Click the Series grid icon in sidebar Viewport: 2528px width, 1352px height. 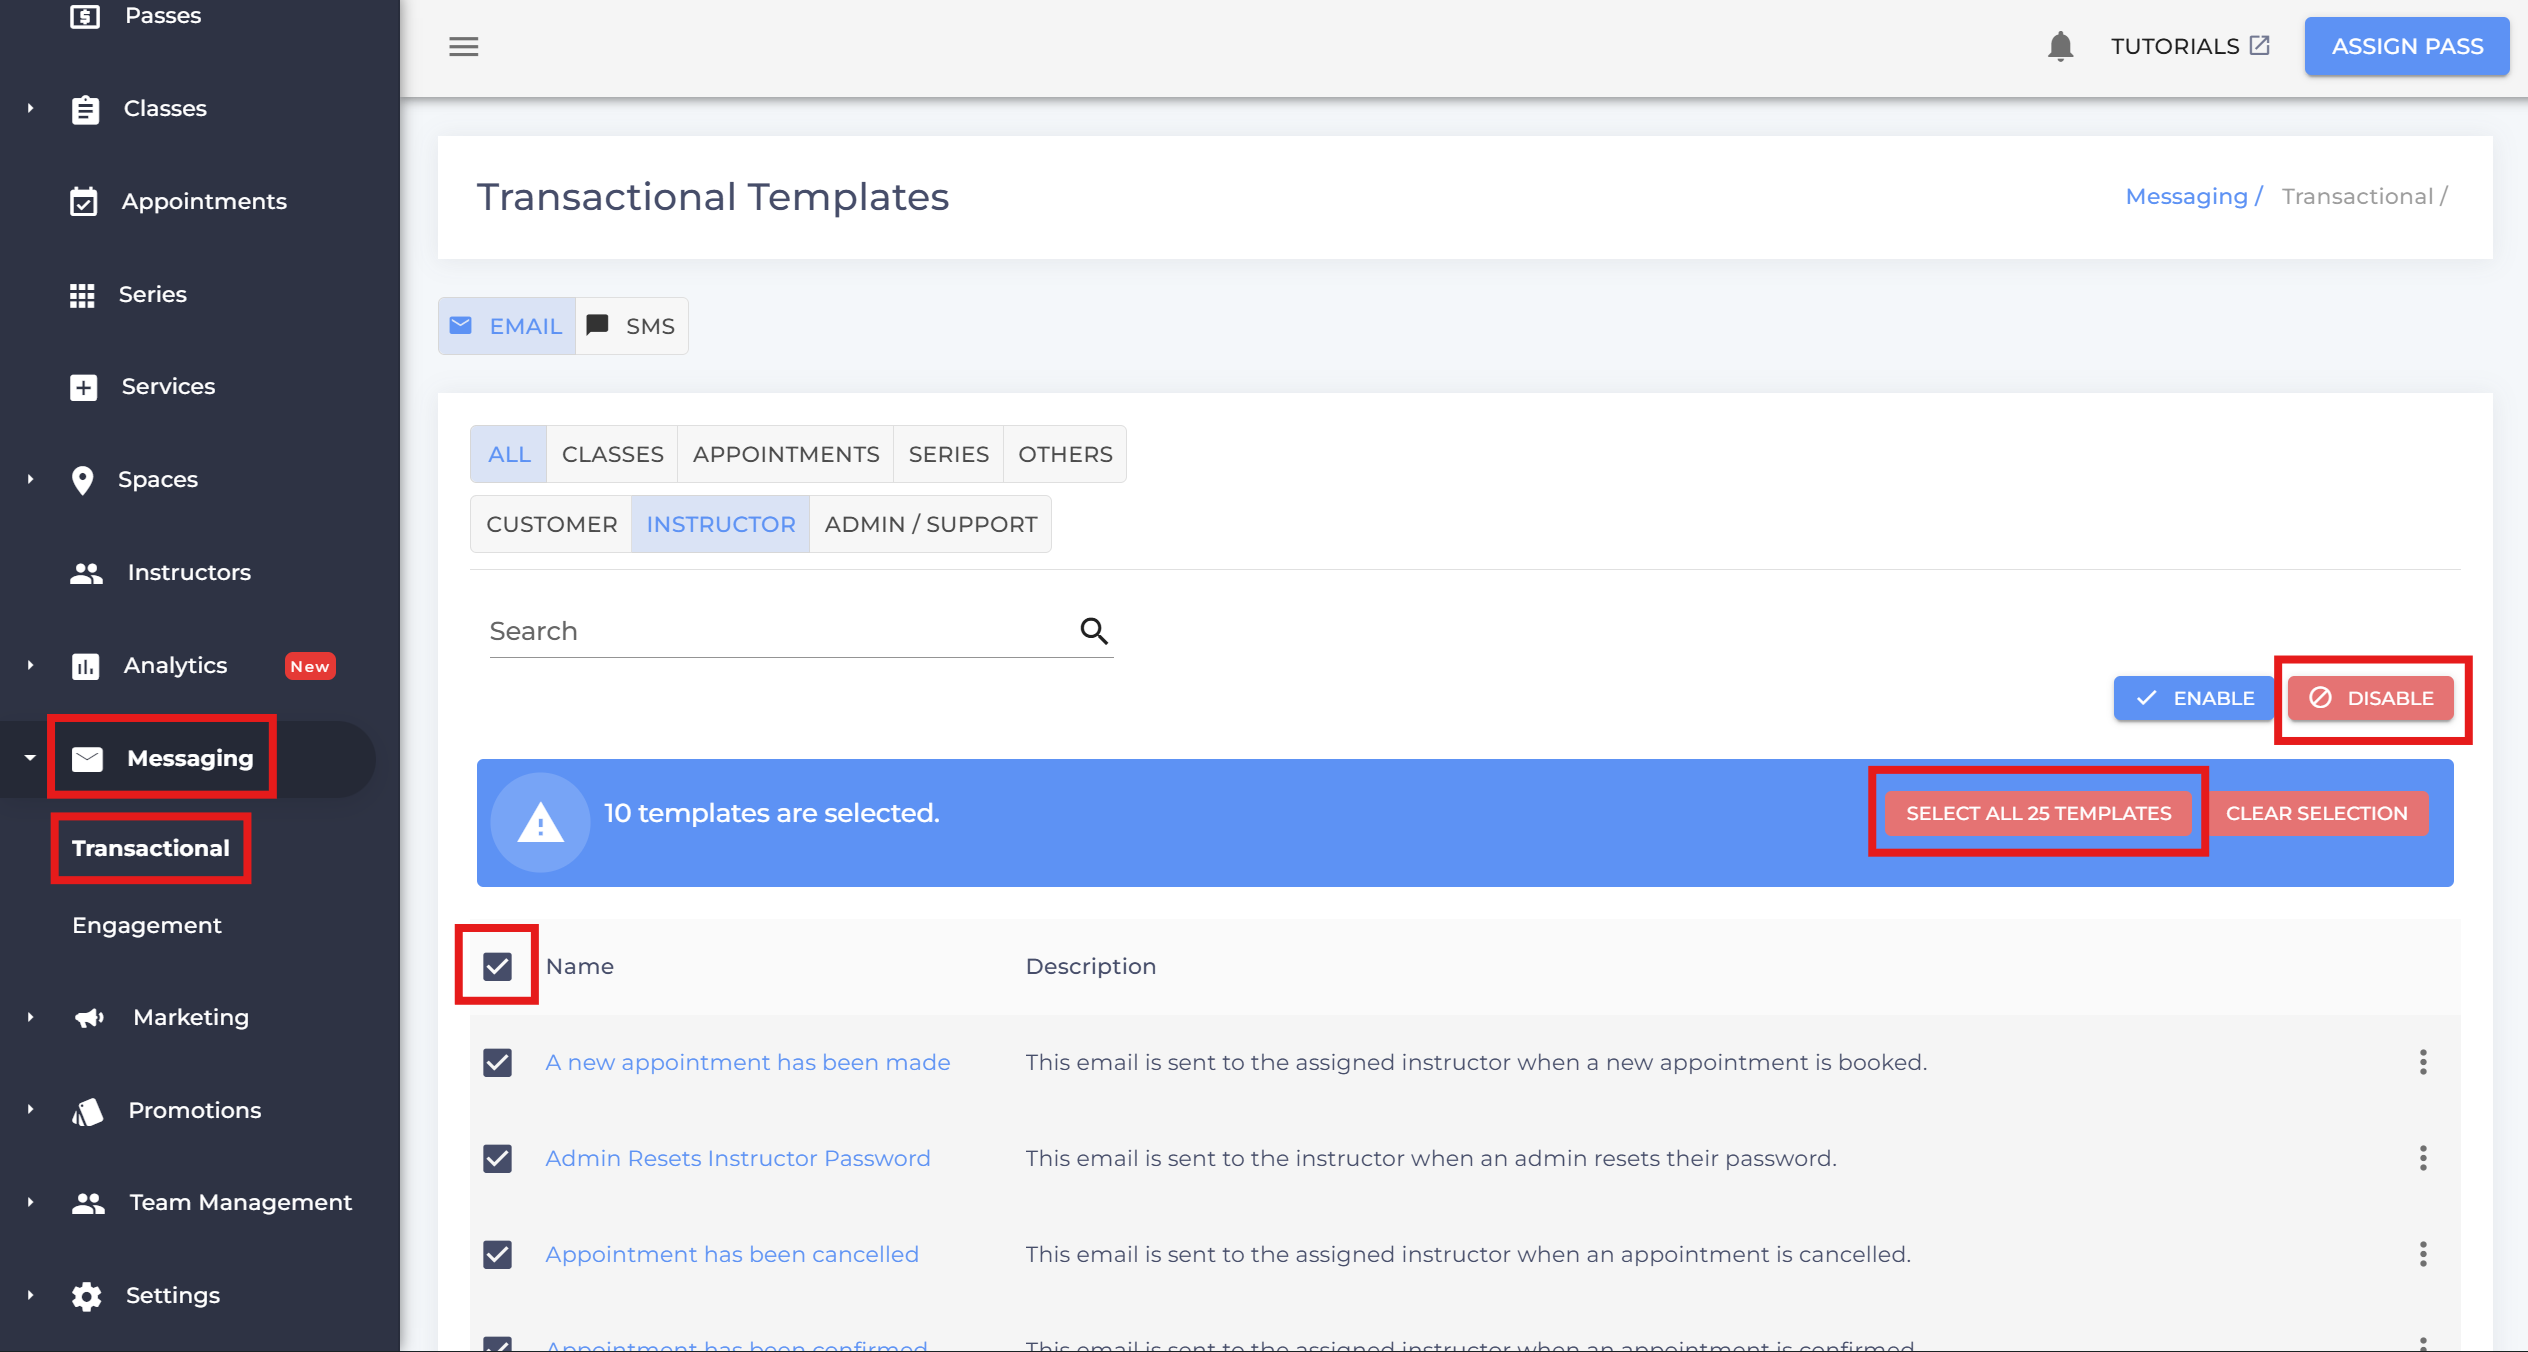(x=82, y=295)
